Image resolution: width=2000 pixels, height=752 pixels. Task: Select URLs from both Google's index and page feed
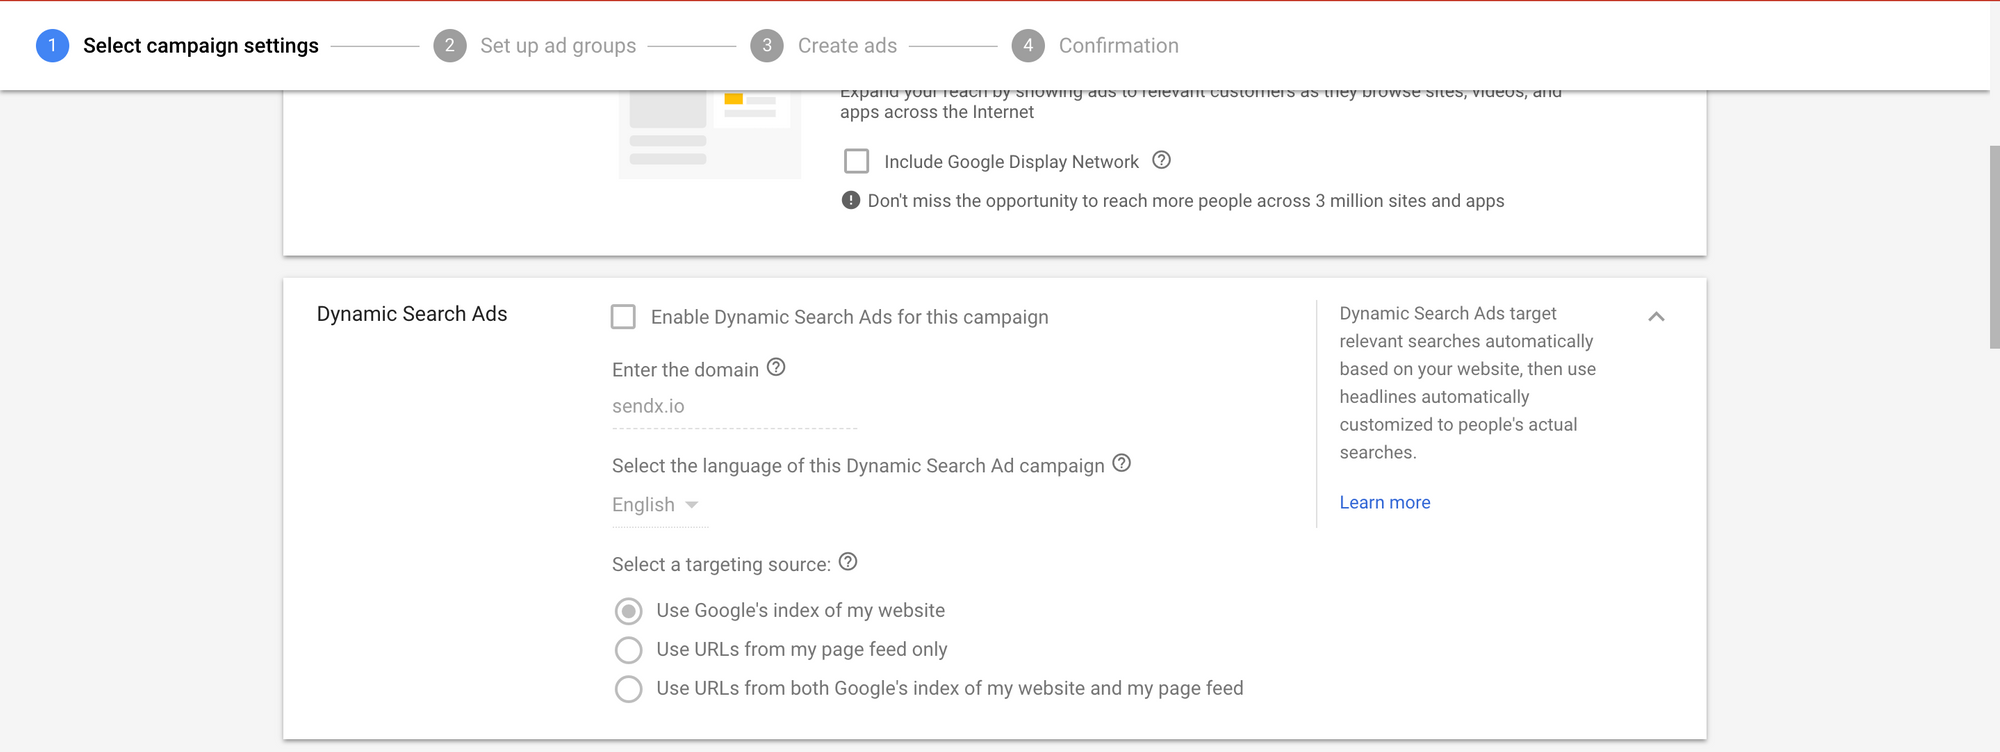[x=629, y=689]
